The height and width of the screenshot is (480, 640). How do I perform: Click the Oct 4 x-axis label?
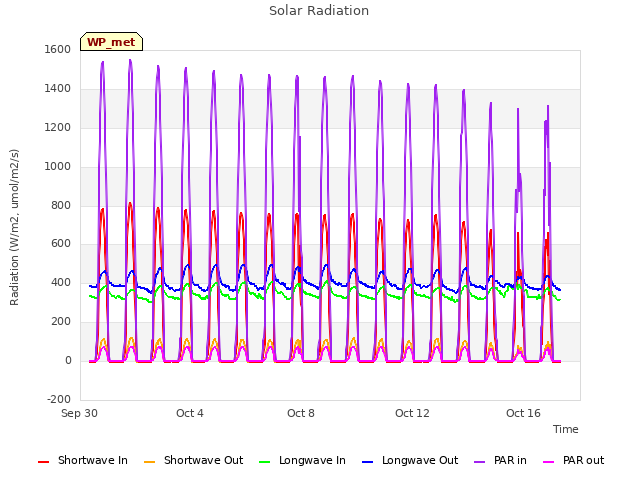pyautogui.click(x=190, y=413)
